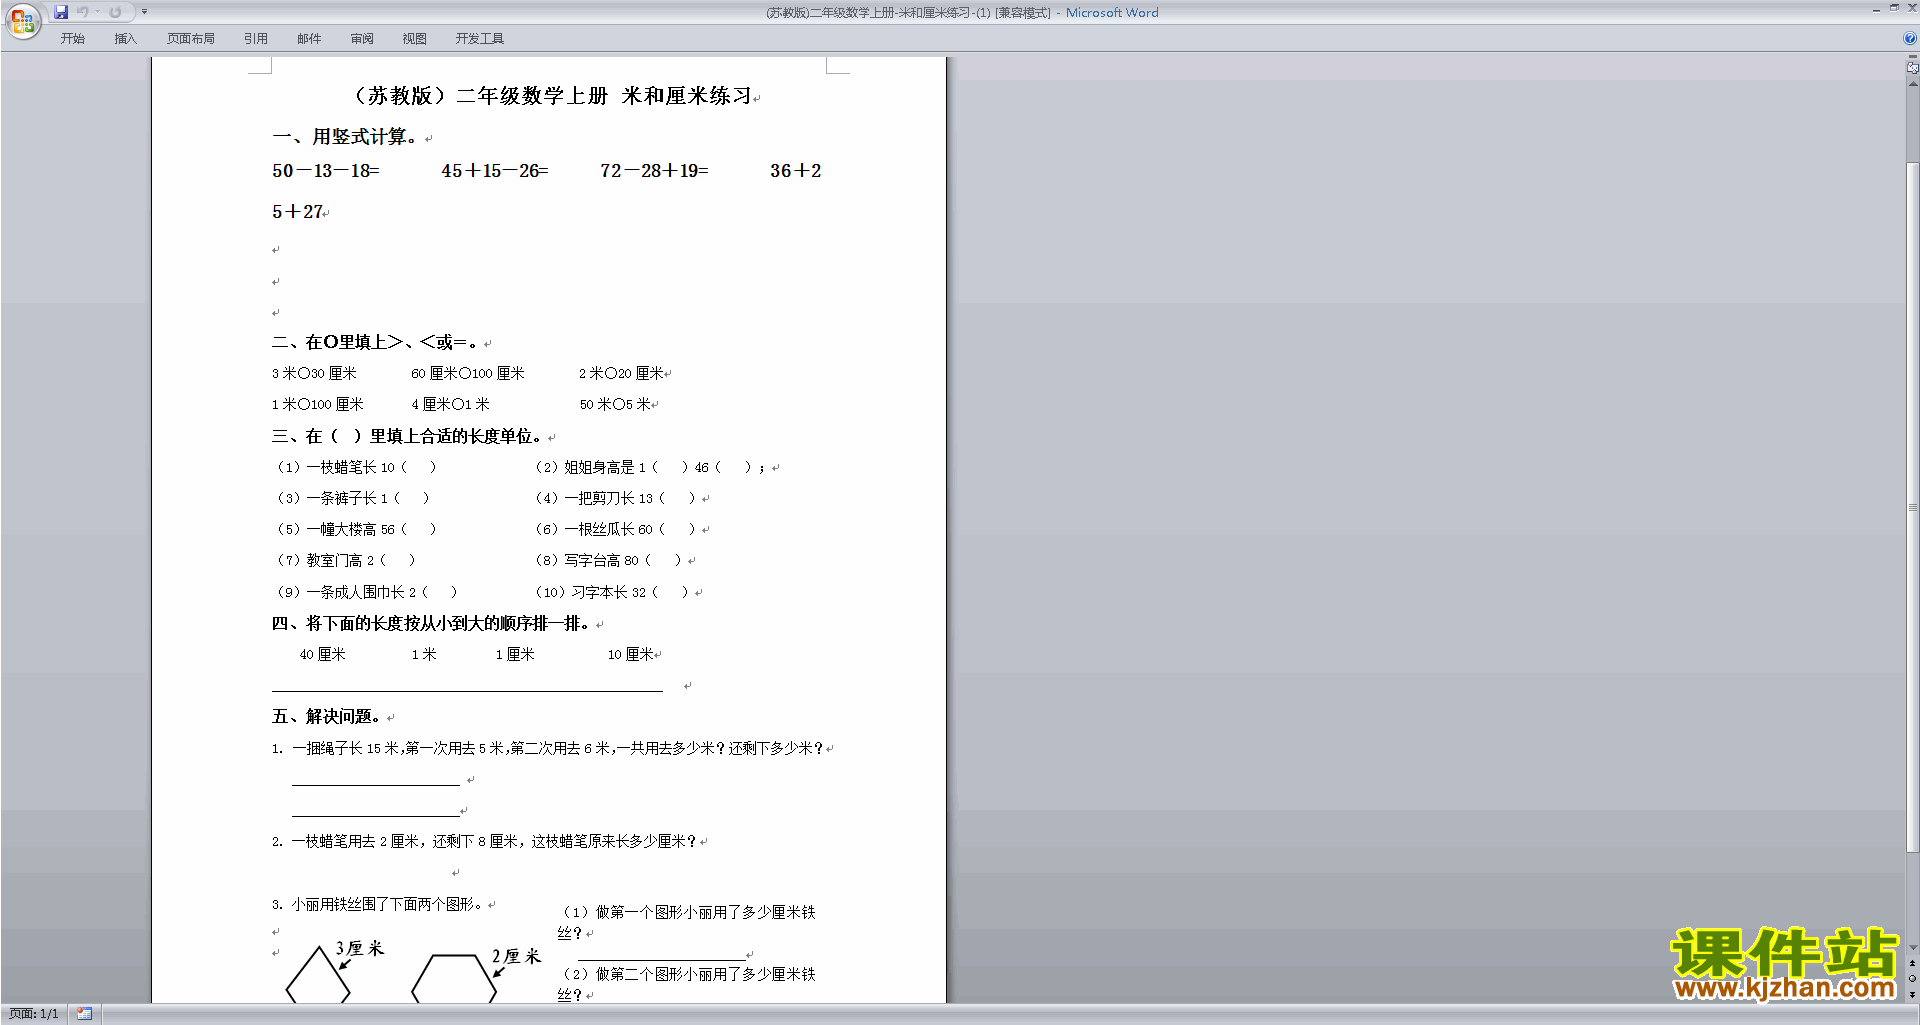Save the document with the floppy disk icon
The width and height of the screenshot is (1920, 1025).
tap(61, 12)
